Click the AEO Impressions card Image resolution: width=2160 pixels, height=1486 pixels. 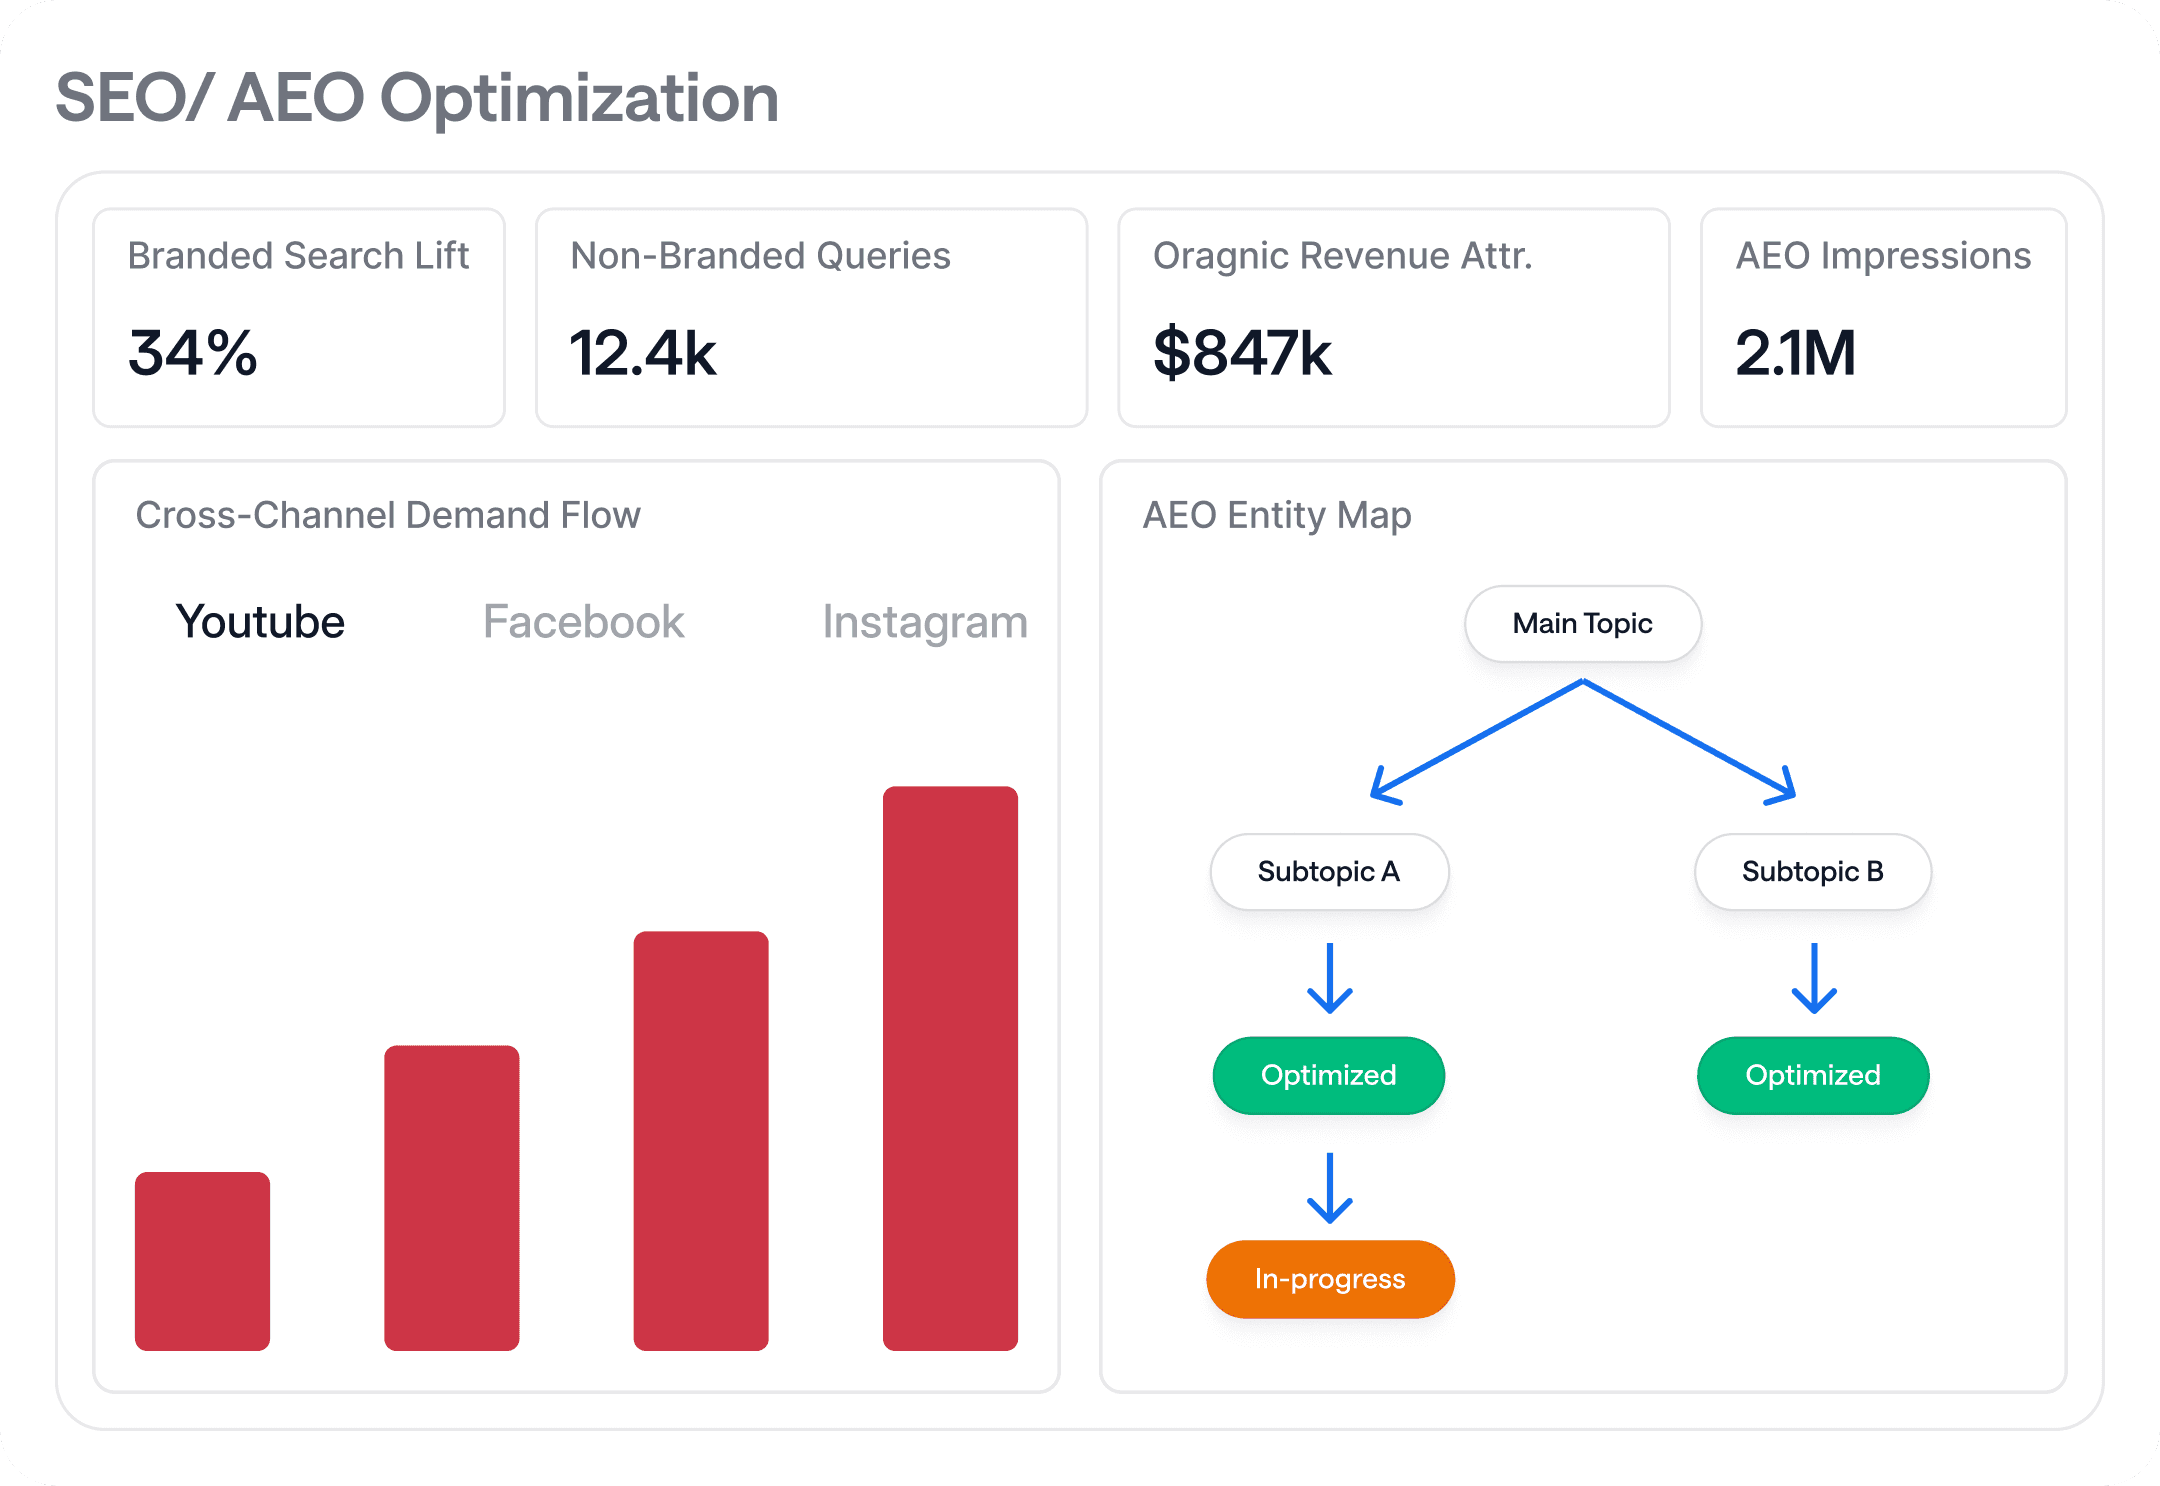pyautogui.click(x=1883, y=317)
